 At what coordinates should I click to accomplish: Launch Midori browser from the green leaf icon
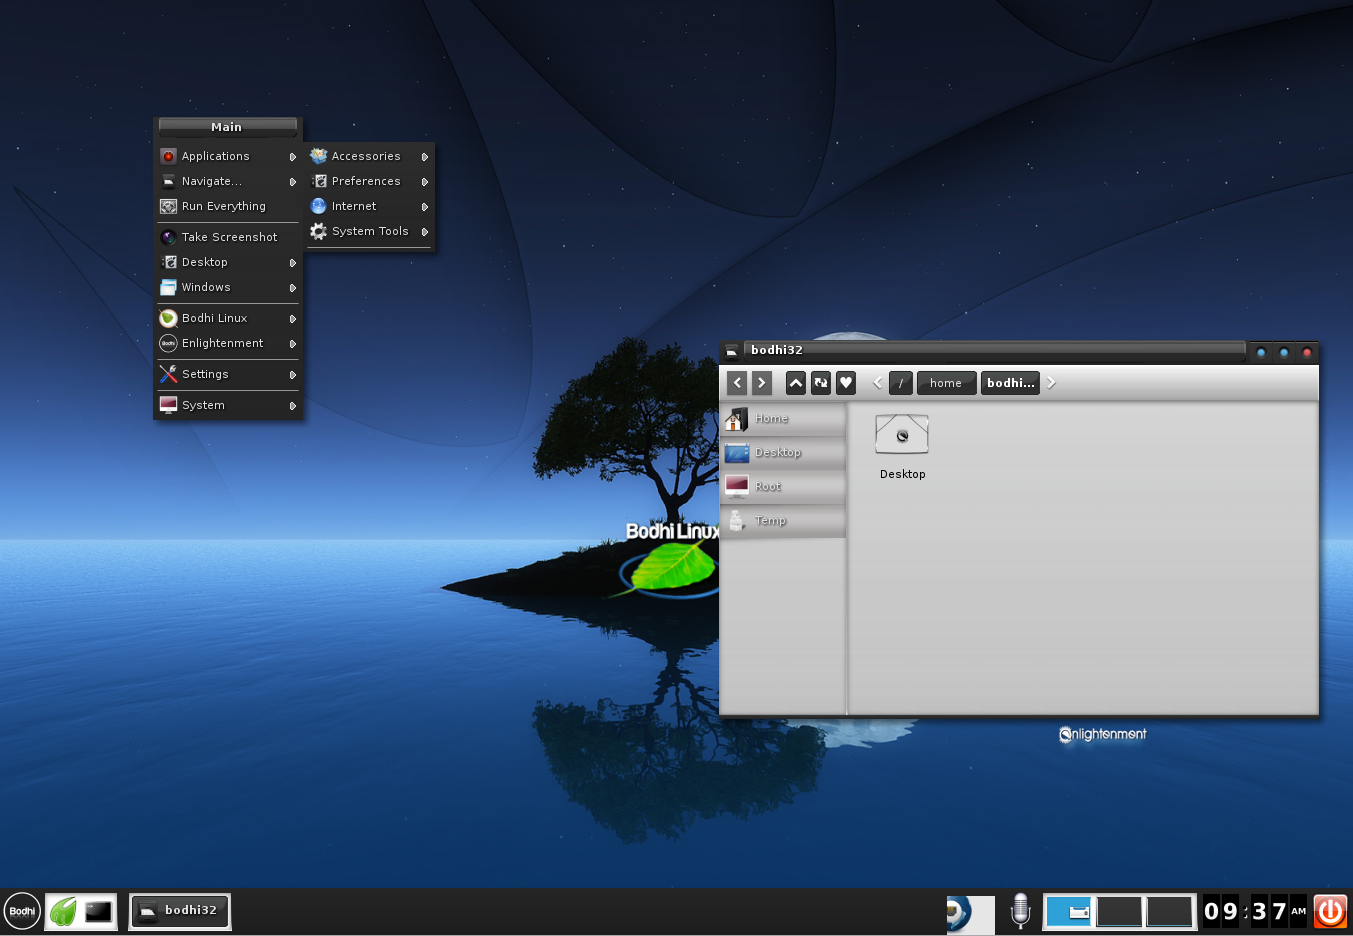(x=63, y=911)
